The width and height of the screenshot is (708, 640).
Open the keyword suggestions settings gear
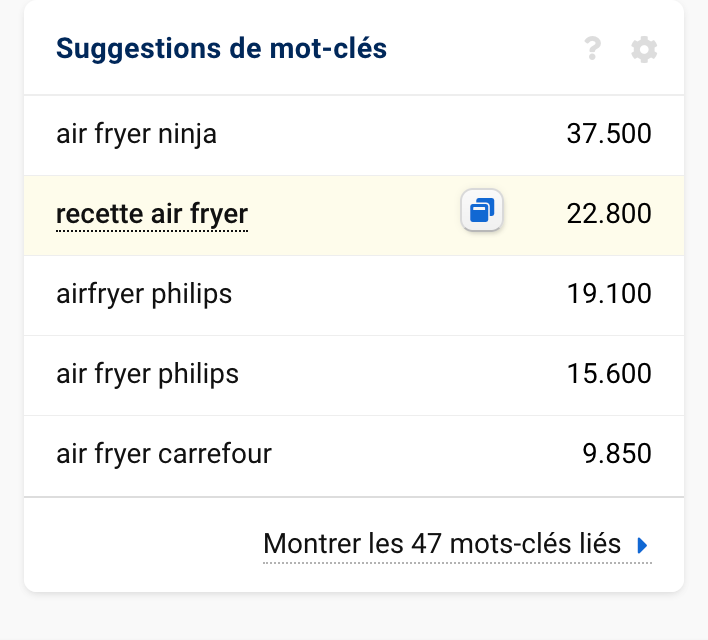(644, 49)
